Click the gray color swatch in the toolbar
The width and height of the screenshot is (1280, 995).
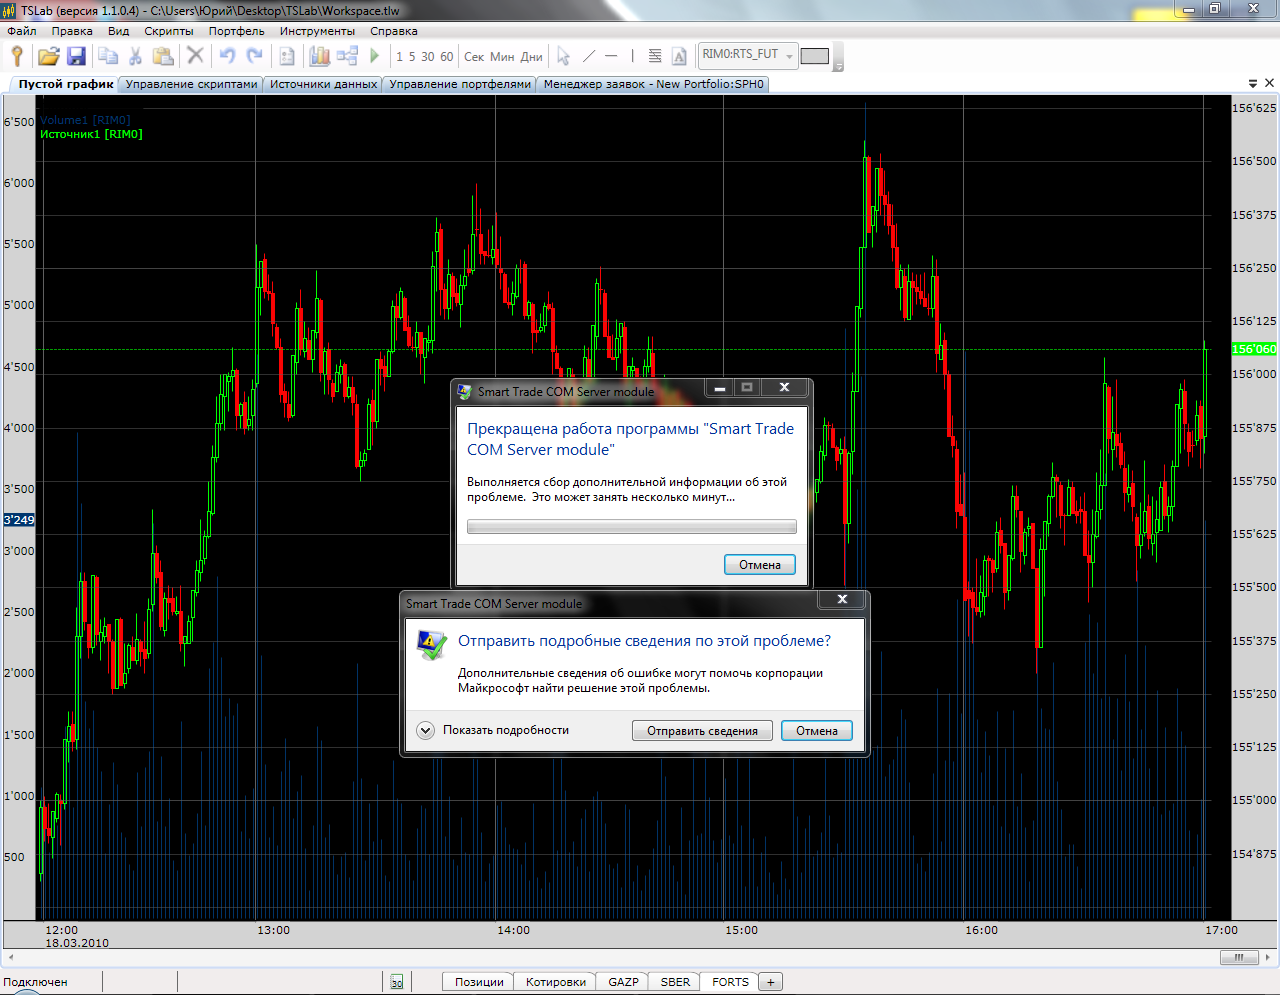coord(815,56)
